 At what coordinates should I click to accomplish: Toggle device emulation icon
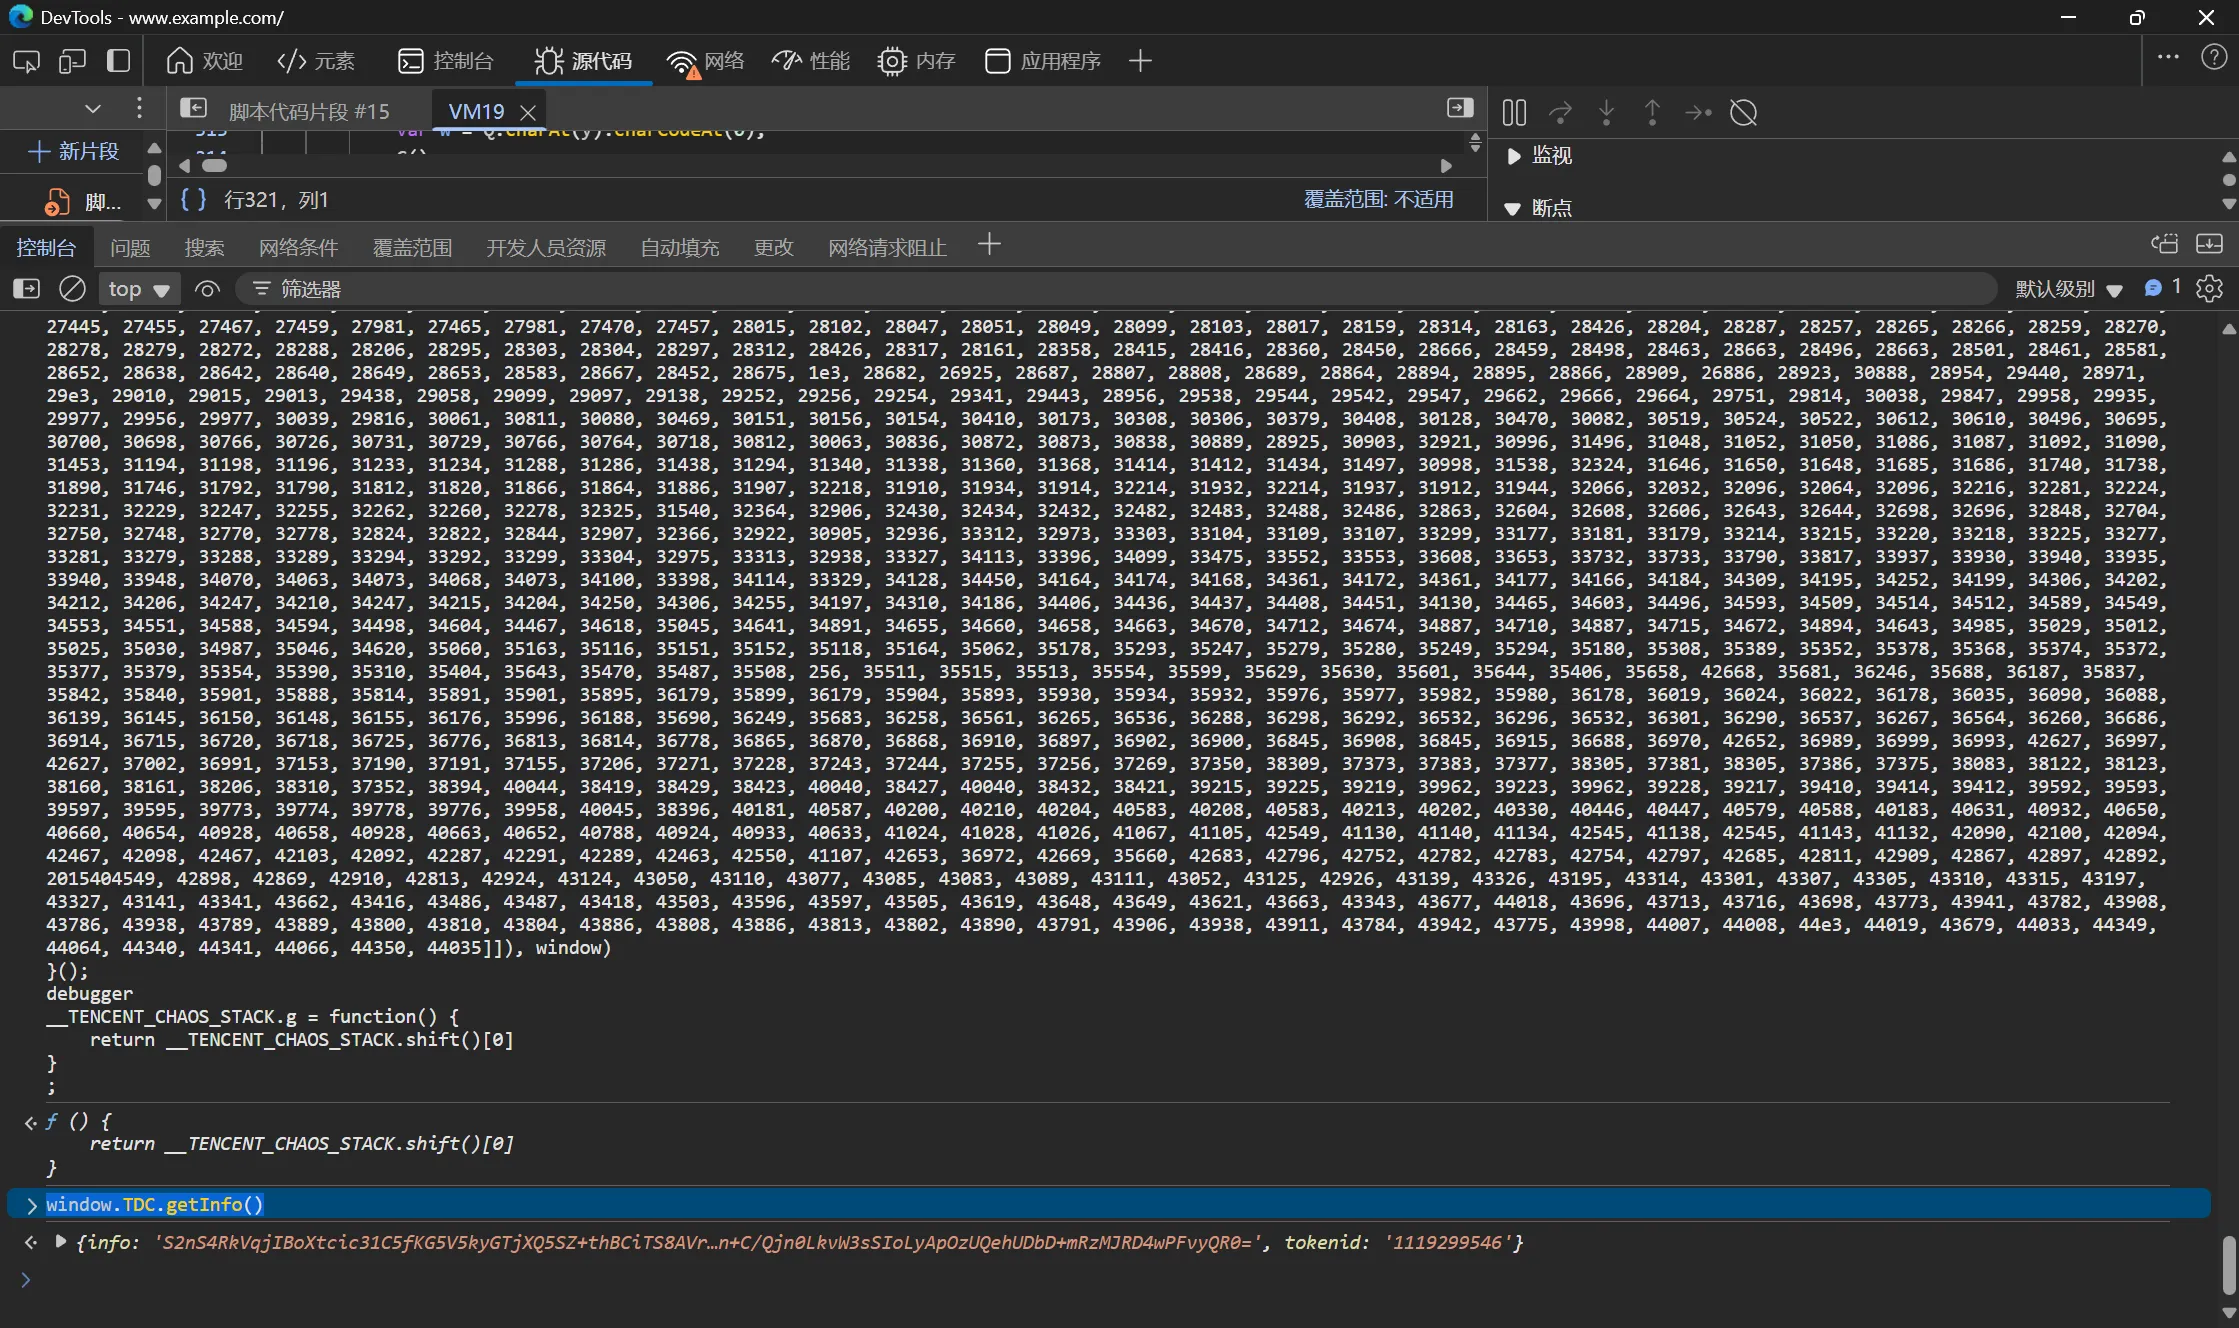[x=72, y=61]
